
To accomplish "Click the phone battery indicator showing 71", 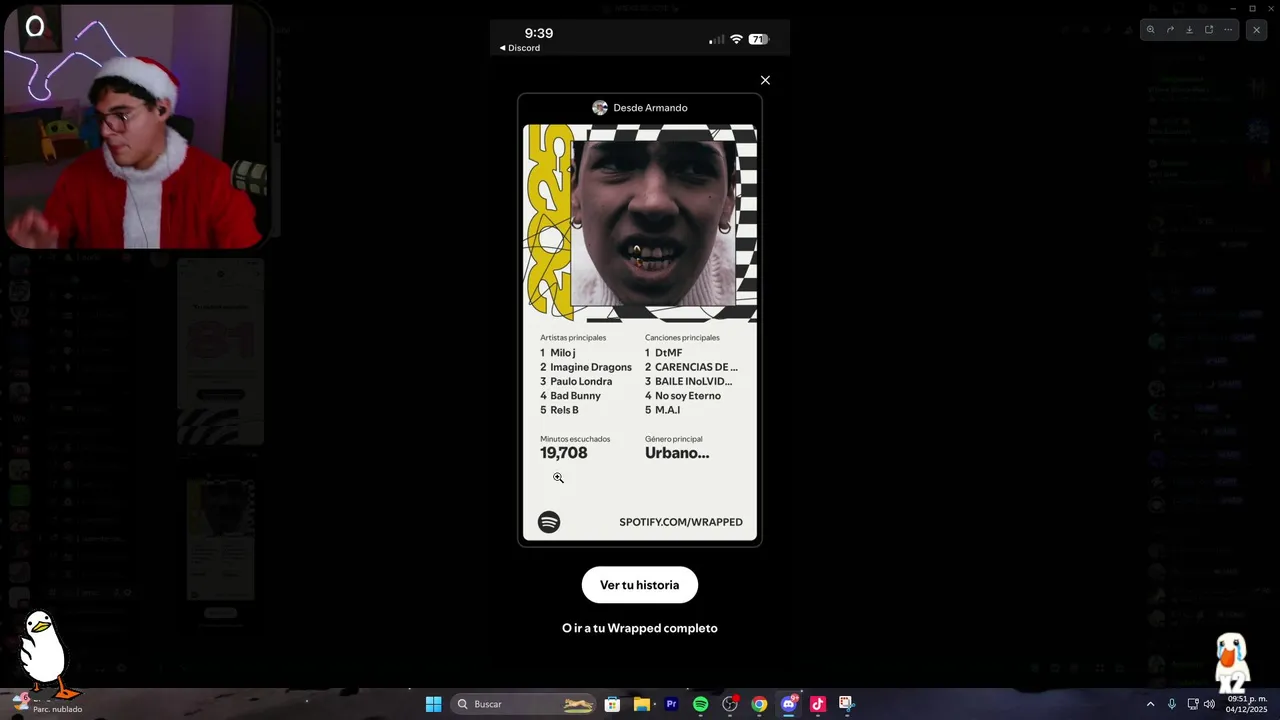I will 759,39.
